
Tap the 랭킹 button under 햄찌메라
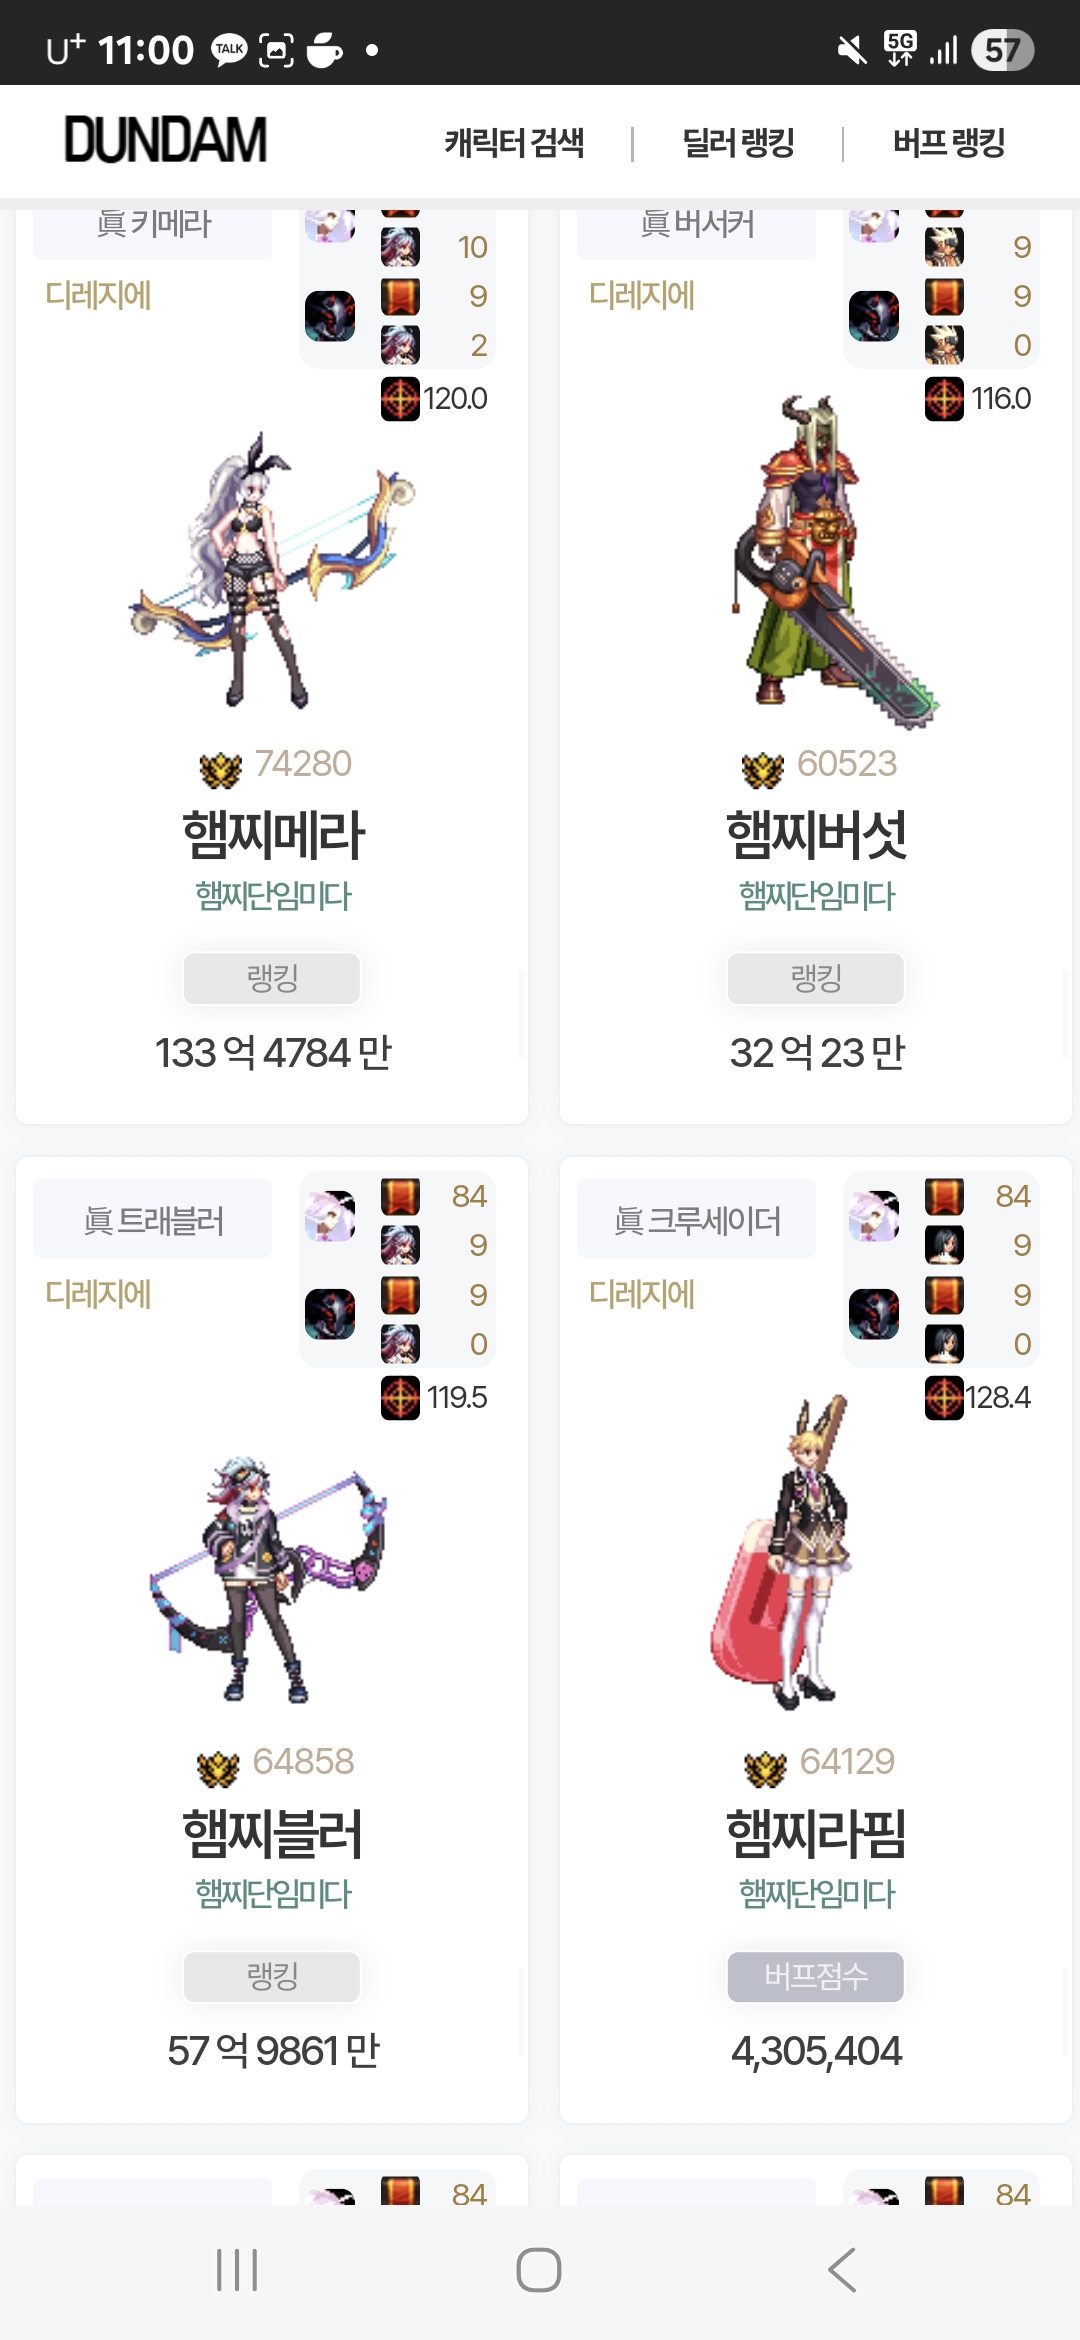272,978
